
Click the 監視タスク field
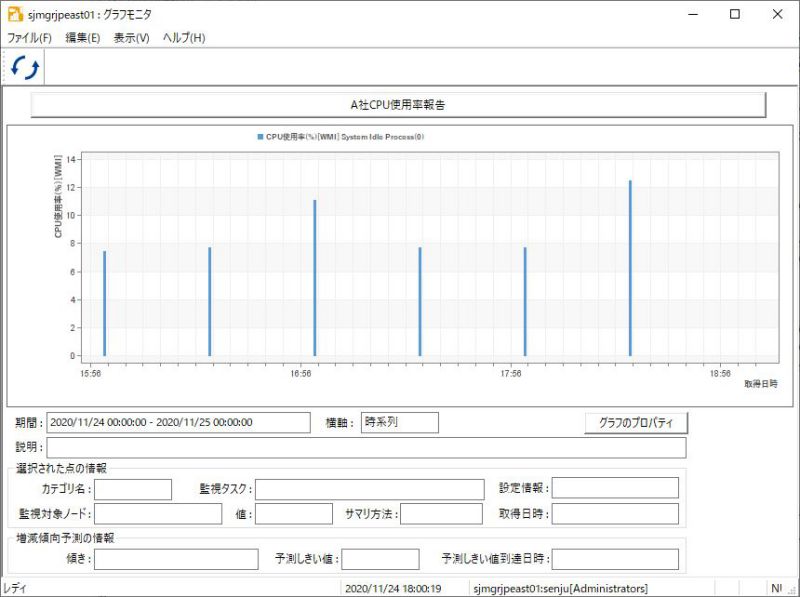click(x=369, y=489)
